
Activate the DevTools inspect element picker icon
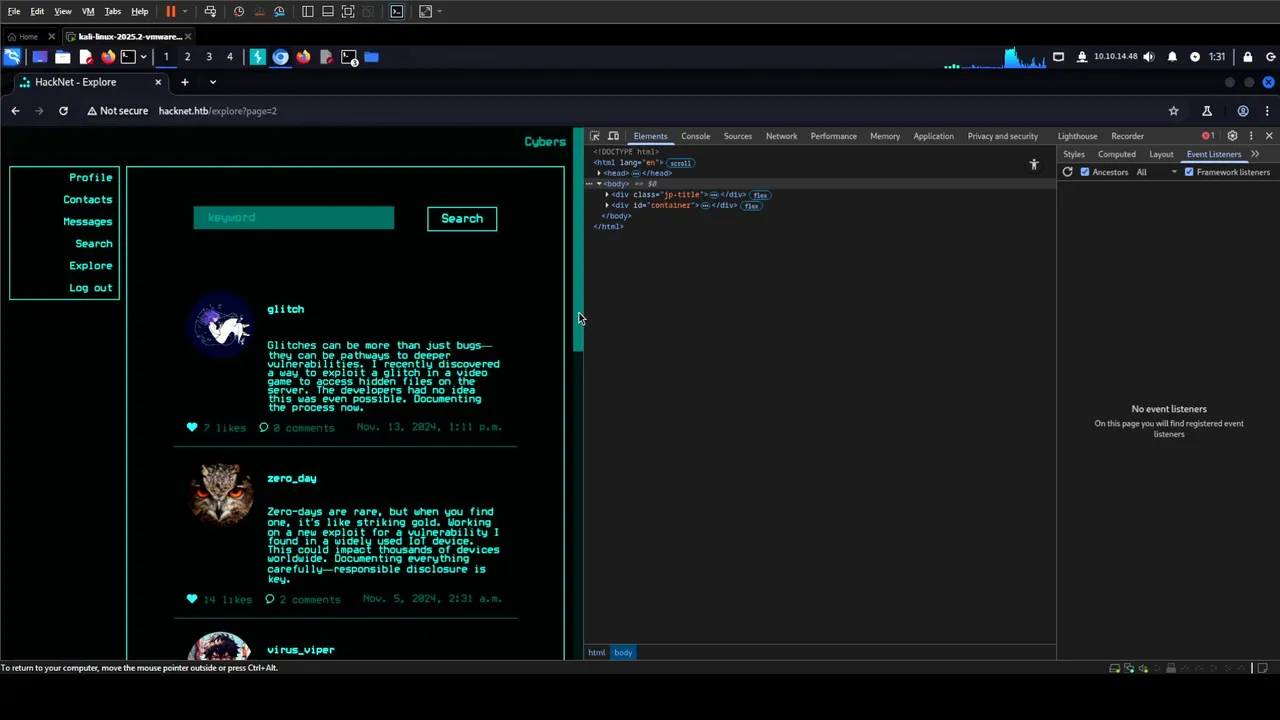pyautogui.click(x=594, y=136)
